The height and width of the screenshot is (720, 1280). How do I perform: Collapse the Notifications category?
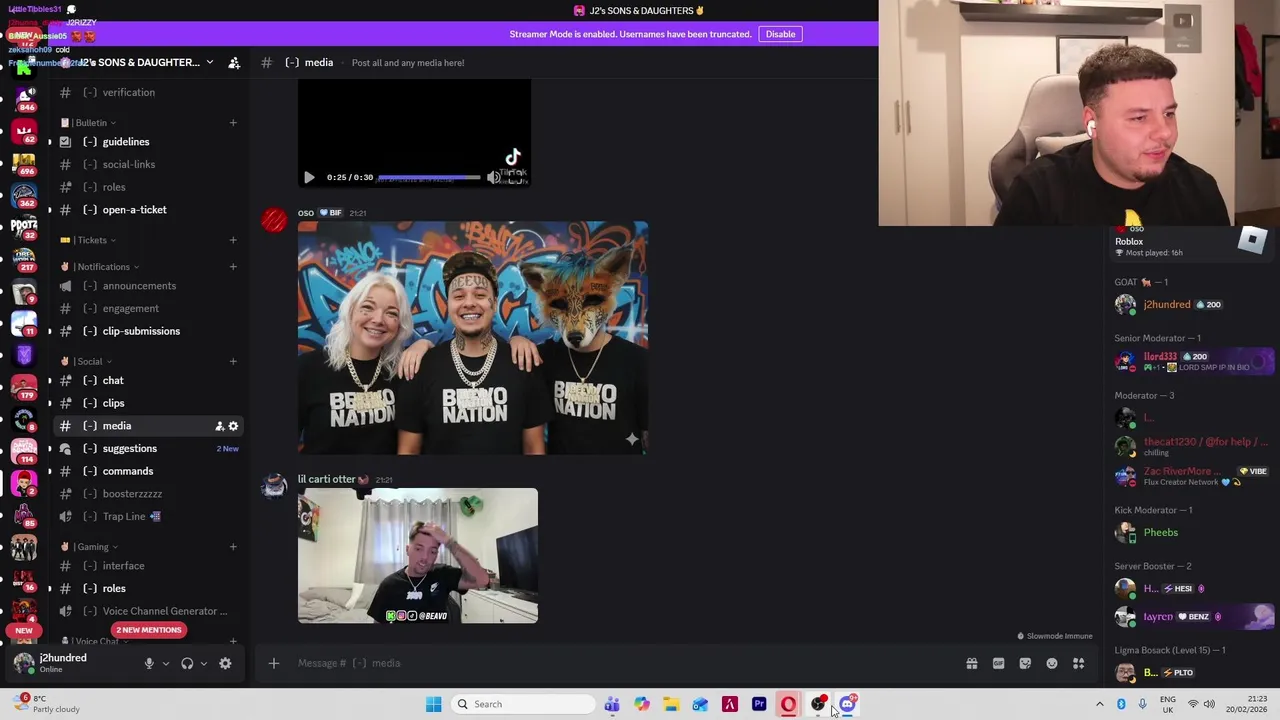tap(100, 267)
